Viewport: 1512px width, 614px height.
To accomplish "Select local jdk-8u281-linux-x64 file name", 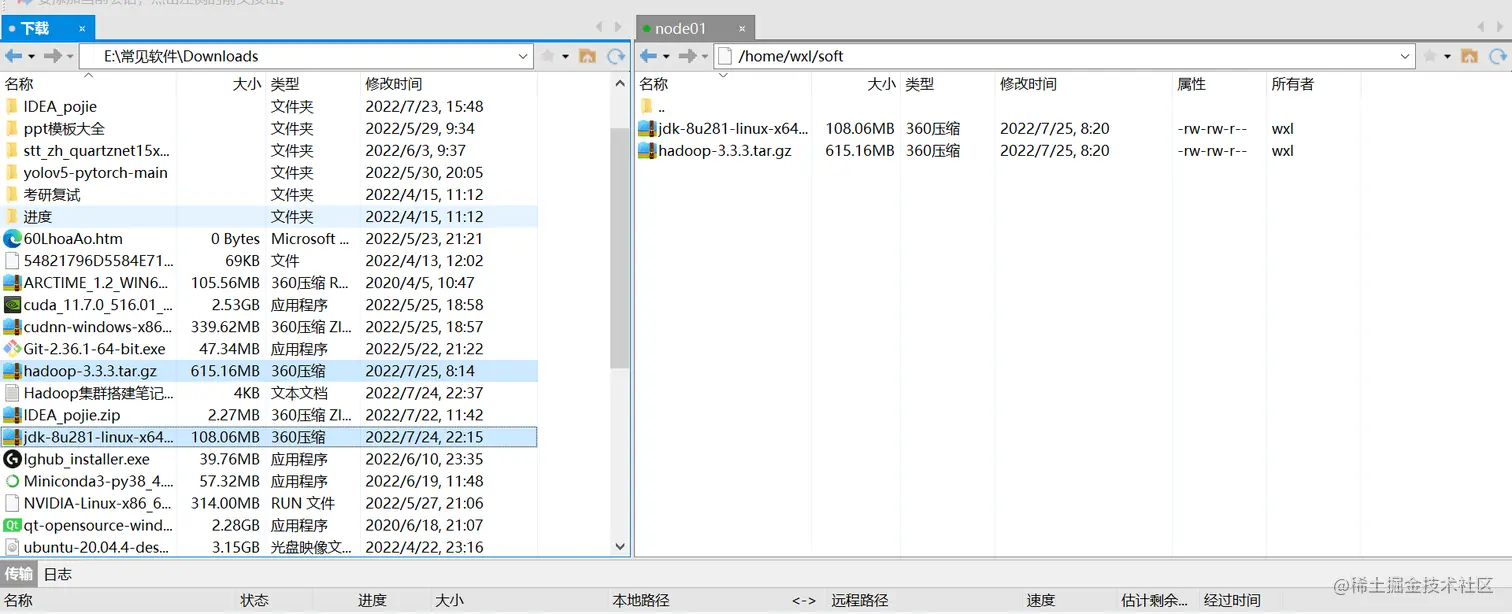I will pos(98,437).
